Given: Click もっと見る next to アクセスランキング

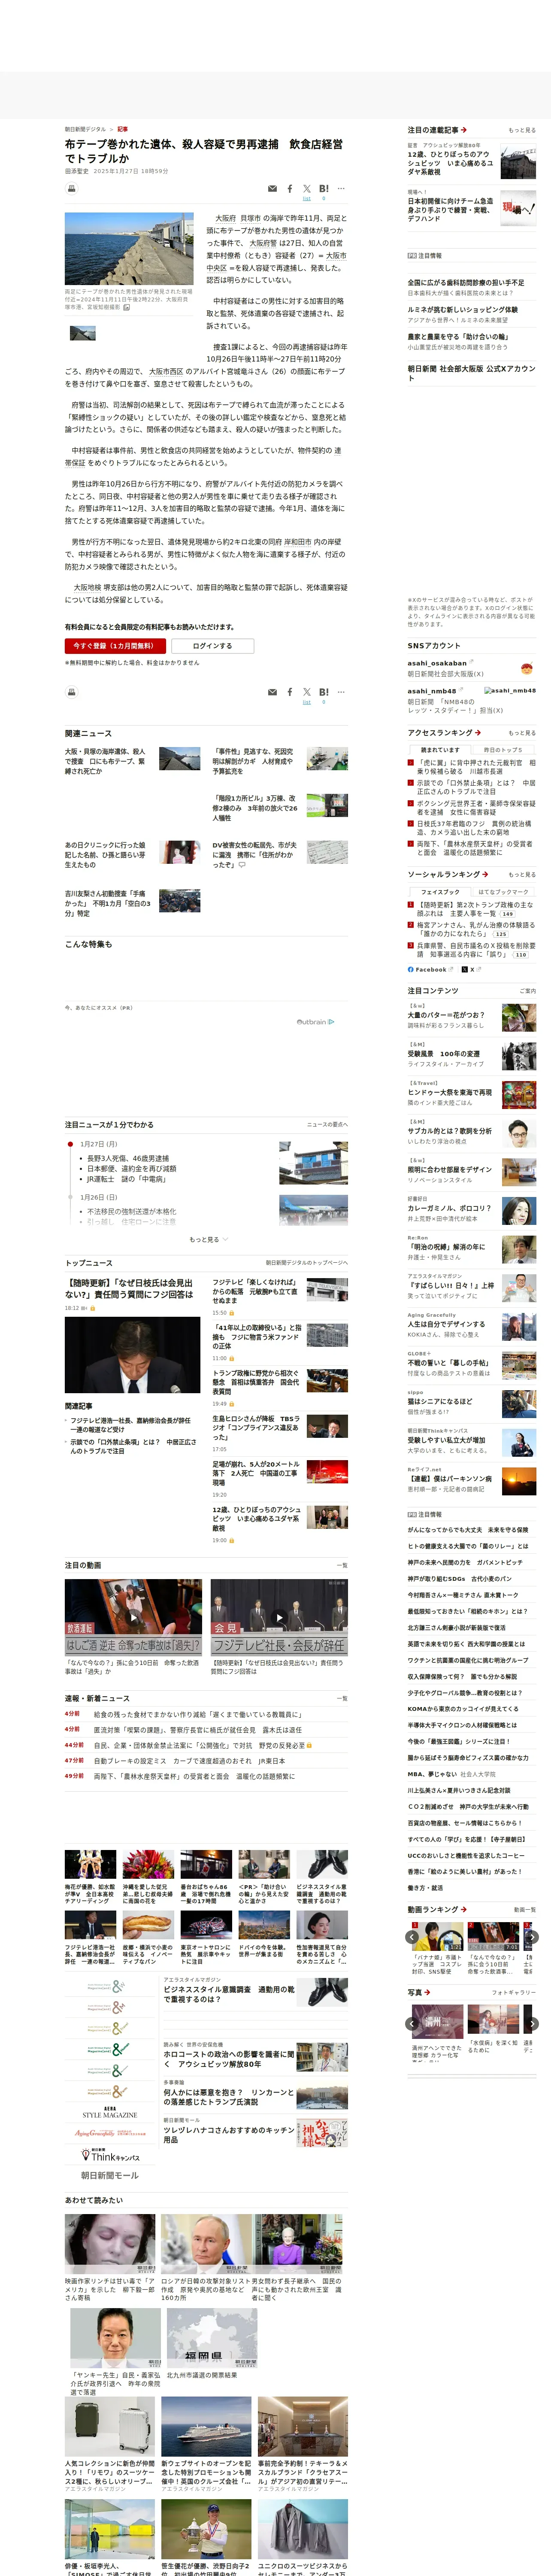Looking at the screenshot, I should pos(522,733).
